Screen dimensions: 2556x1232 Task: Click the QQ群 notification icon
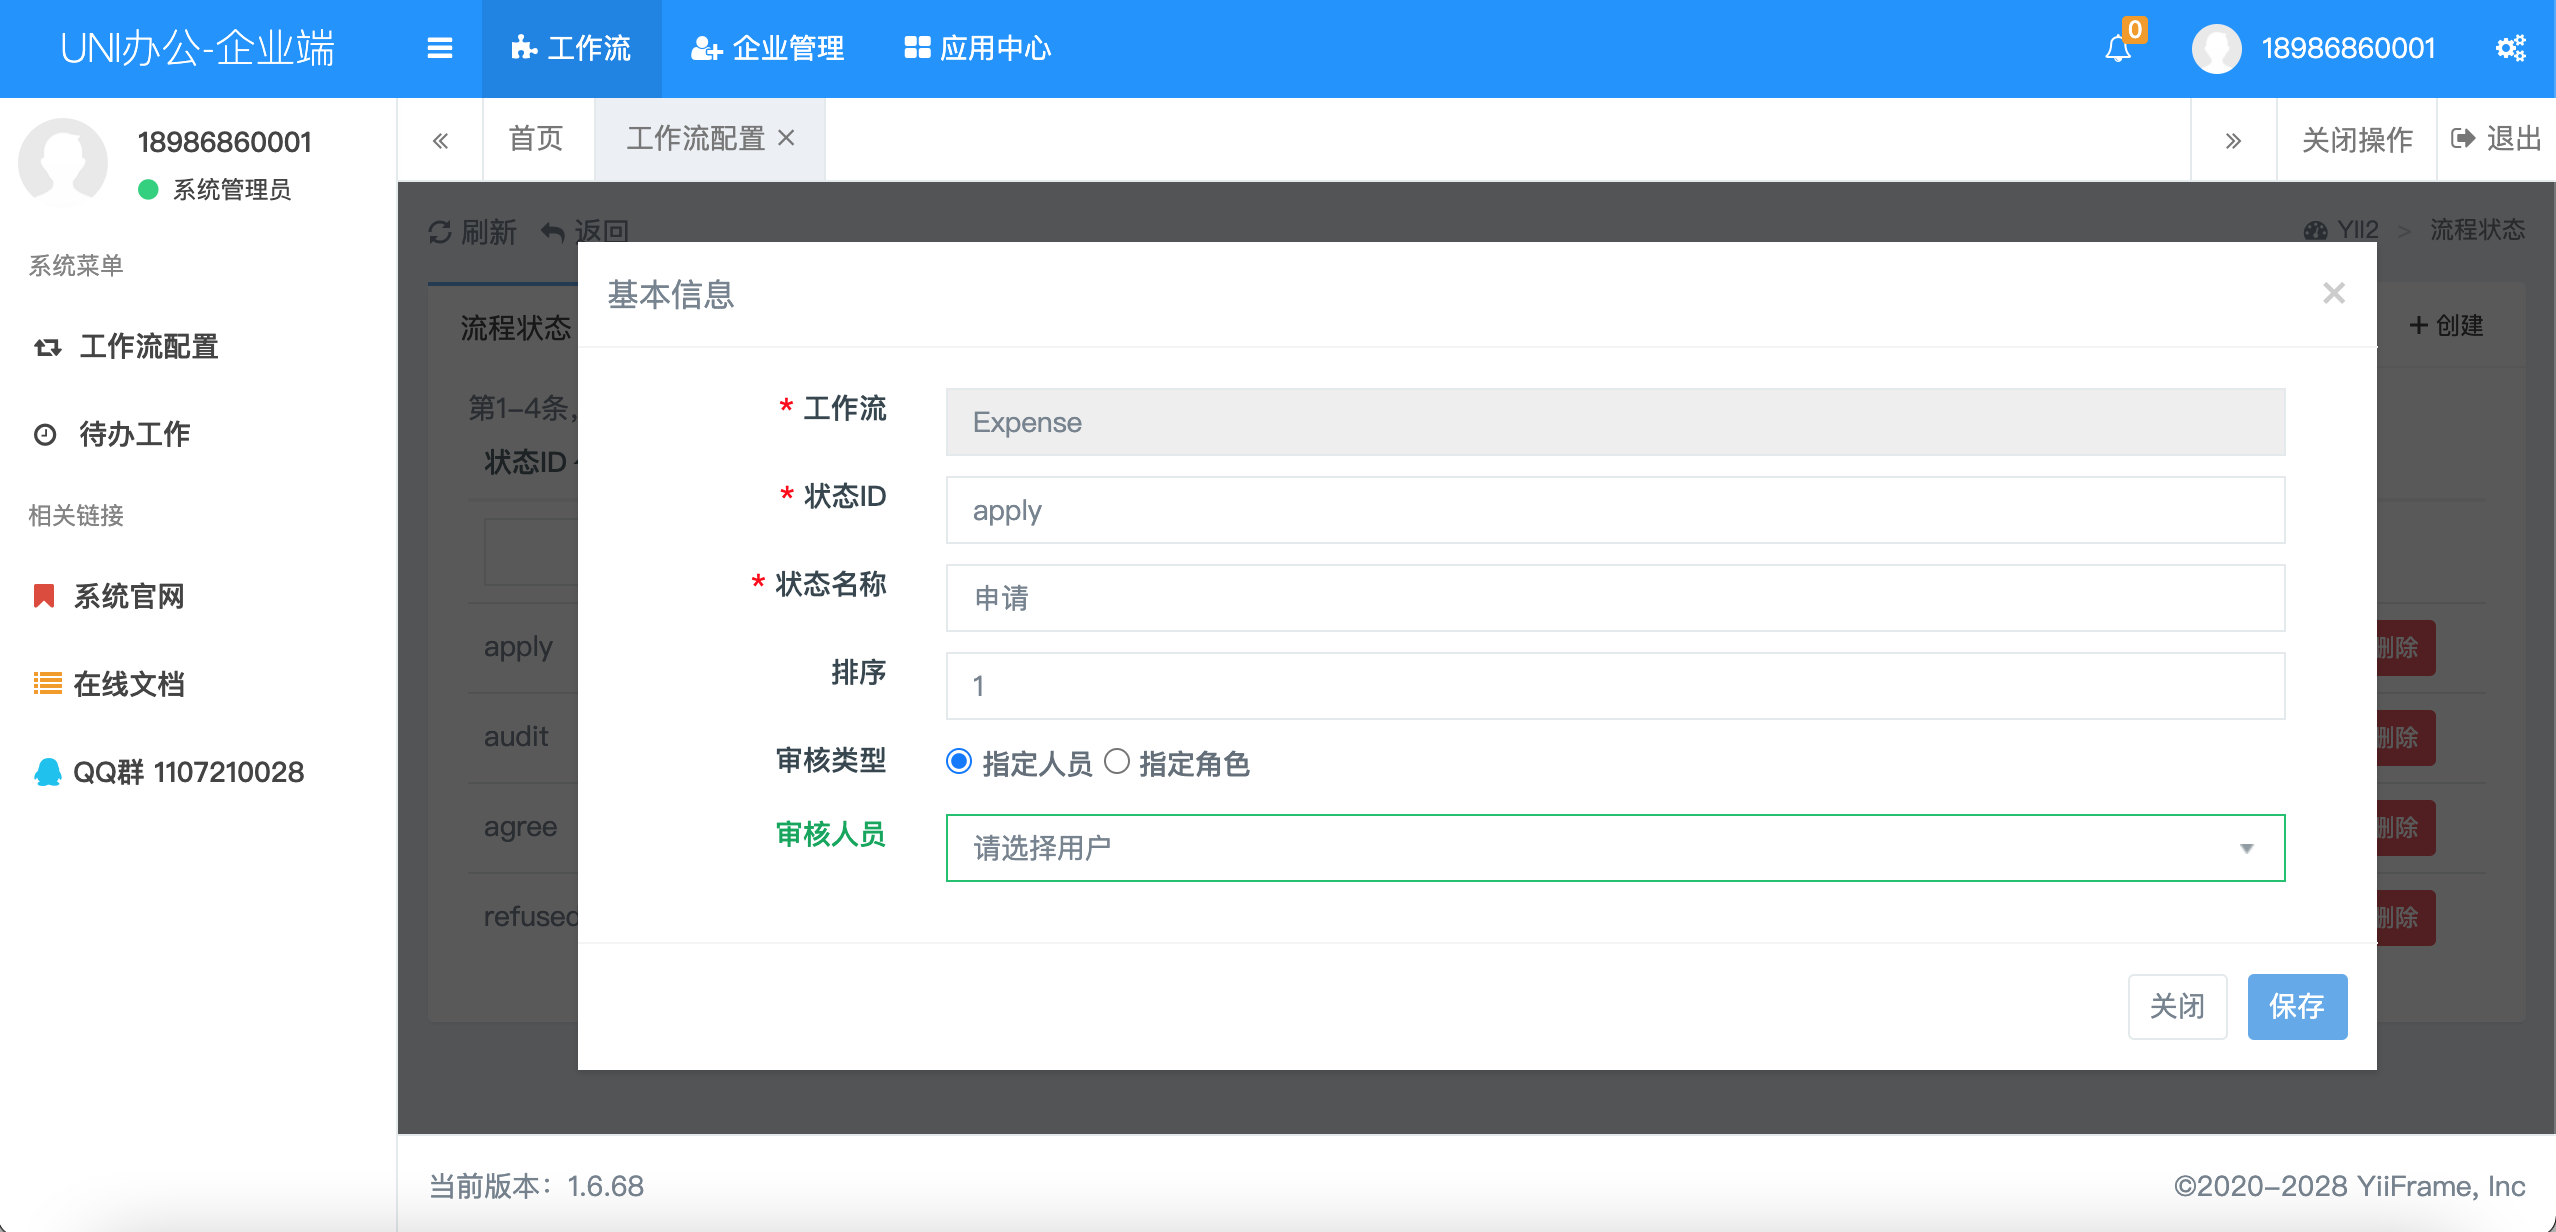pos(42,772)
